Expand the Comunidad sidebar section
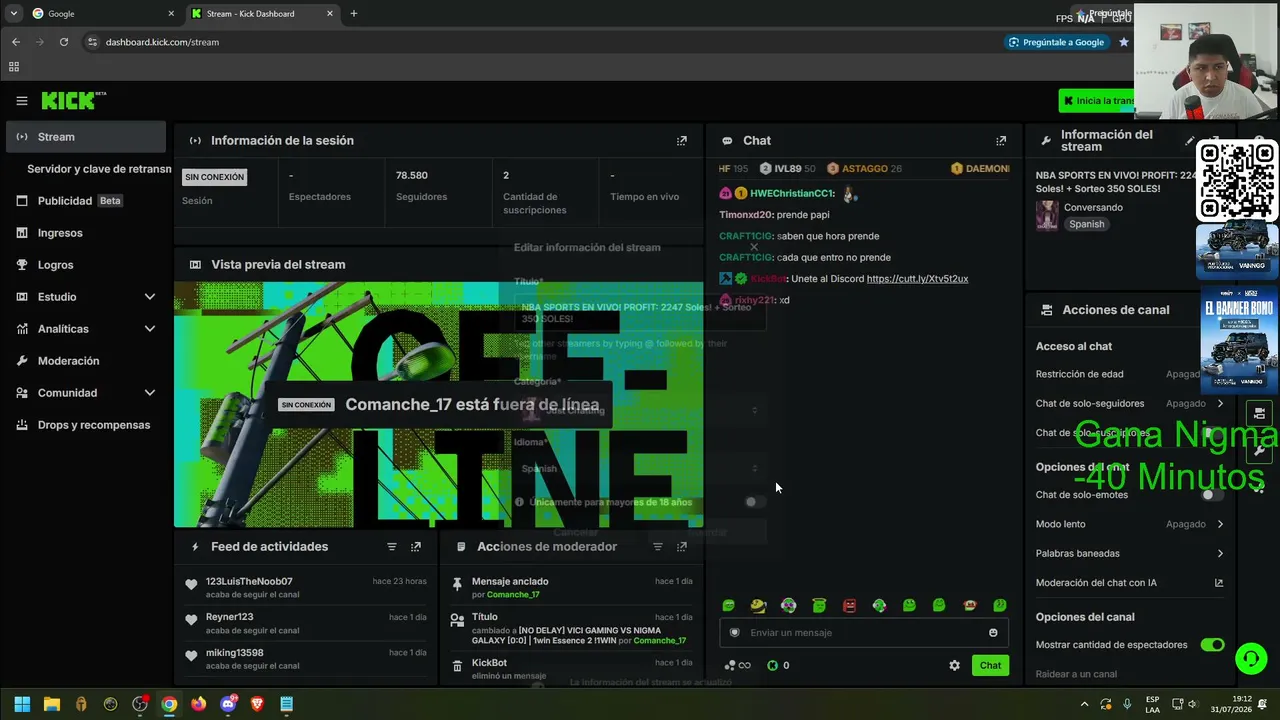This screenshot has height=720, width=1280. [x=150, y=393]
